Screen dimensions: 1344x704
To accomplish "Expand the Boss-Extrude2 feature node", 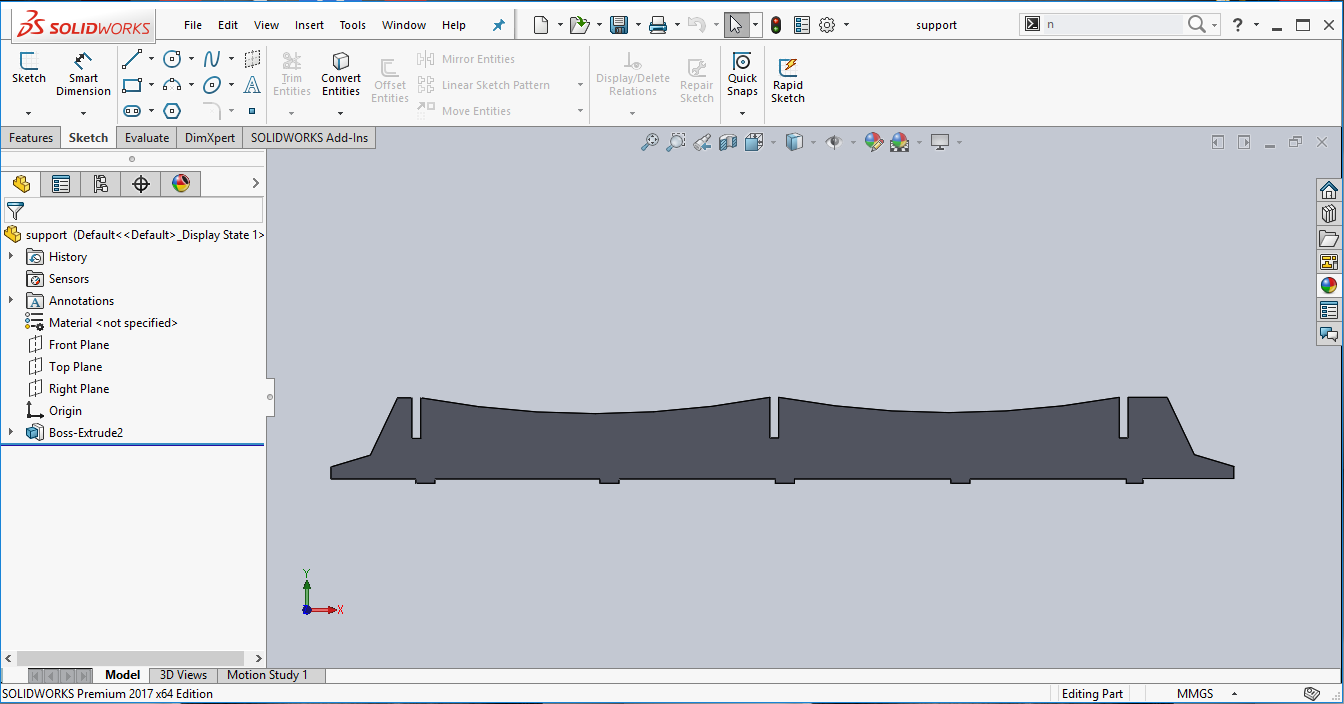I will click(11, 433).
